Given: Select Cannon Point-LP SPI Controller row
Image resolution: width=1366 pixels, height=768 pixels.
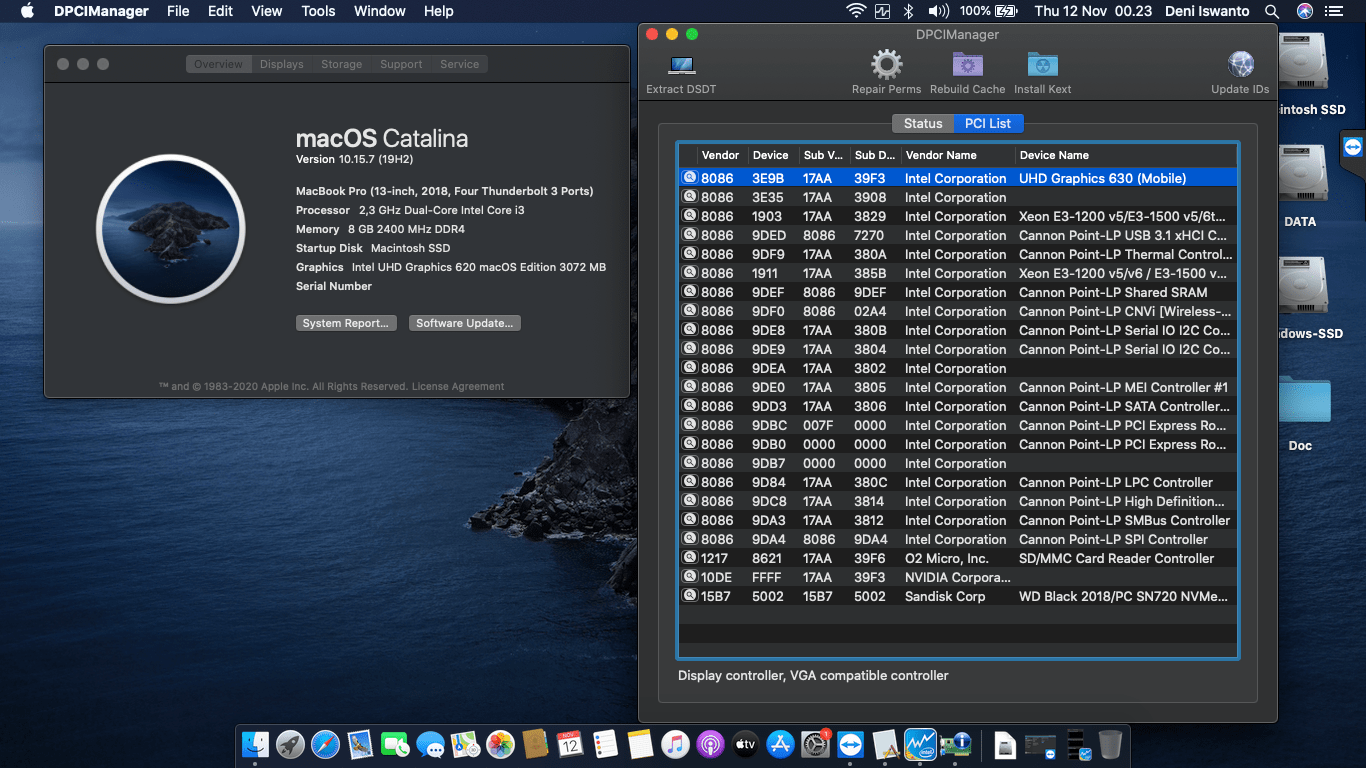Looking at the screenshot, I should pyautogui.click(x=958, y=539).
